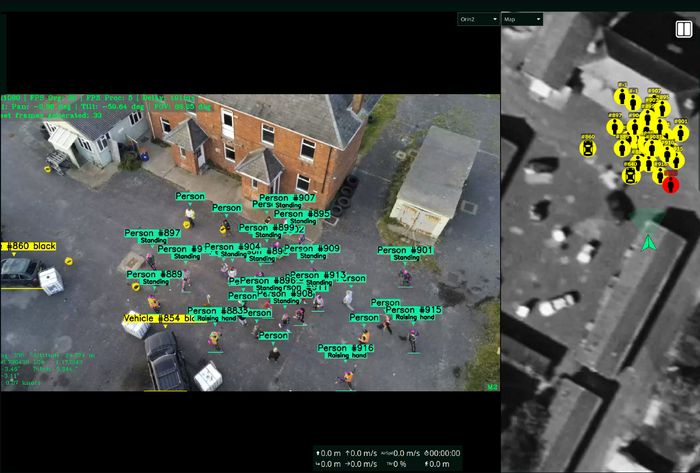Click the Person #907 label near the house

click(x=287, y=198)
